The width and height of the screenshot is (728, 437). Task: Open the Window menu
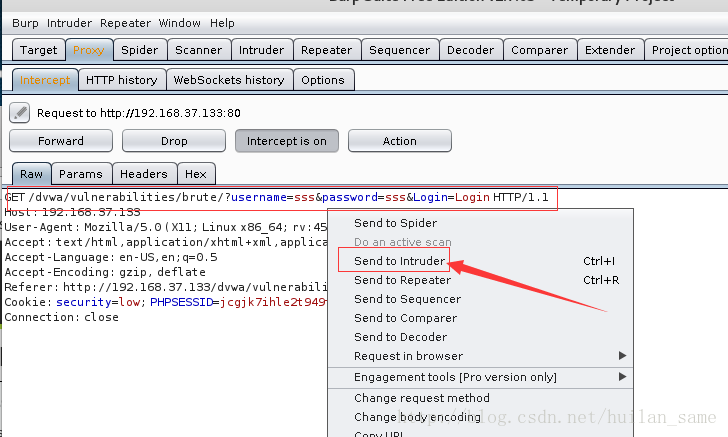pos(180,23)
